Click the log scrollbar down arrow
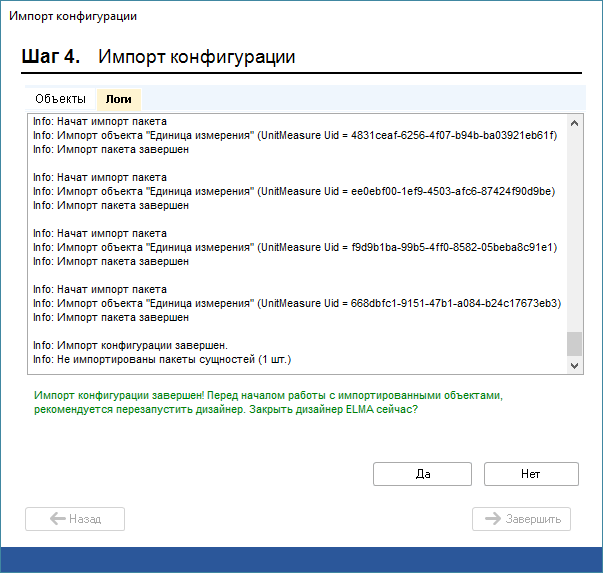603x573 pixels. pyautogui.click(x=575, y=365)
